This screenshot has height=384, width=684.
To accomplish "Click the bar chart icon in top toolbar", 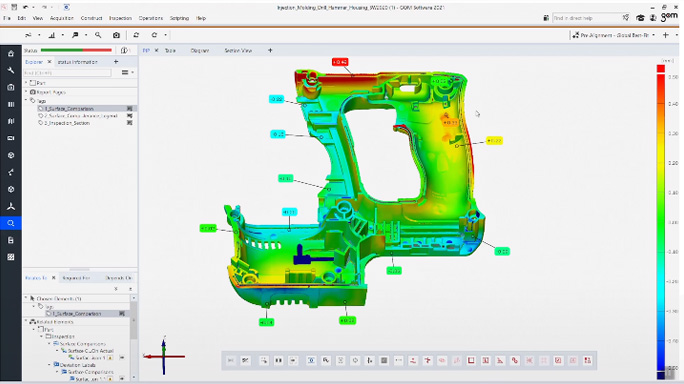I will click(52, 35).
